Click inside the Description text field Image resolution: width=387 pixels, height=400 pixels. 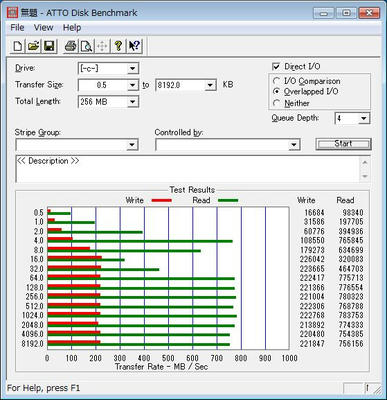tap(188, 169)
